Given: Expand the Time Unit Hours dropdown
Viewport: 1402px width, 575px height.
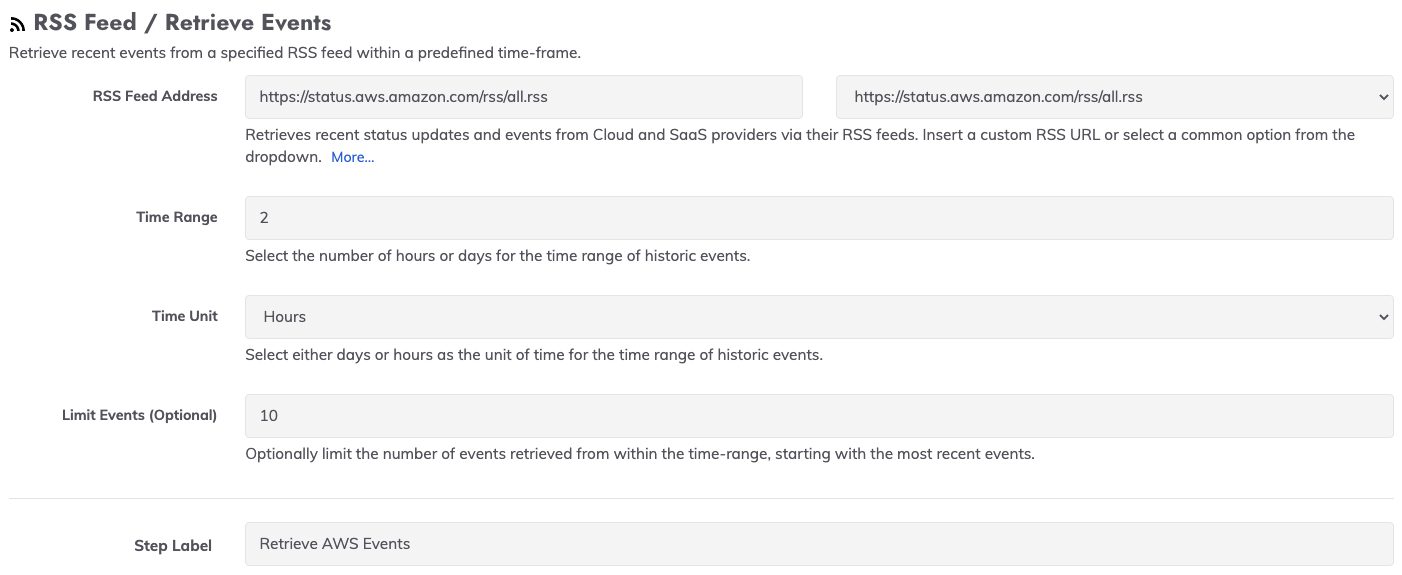Looking at the screenshot, I should point(819,316).
